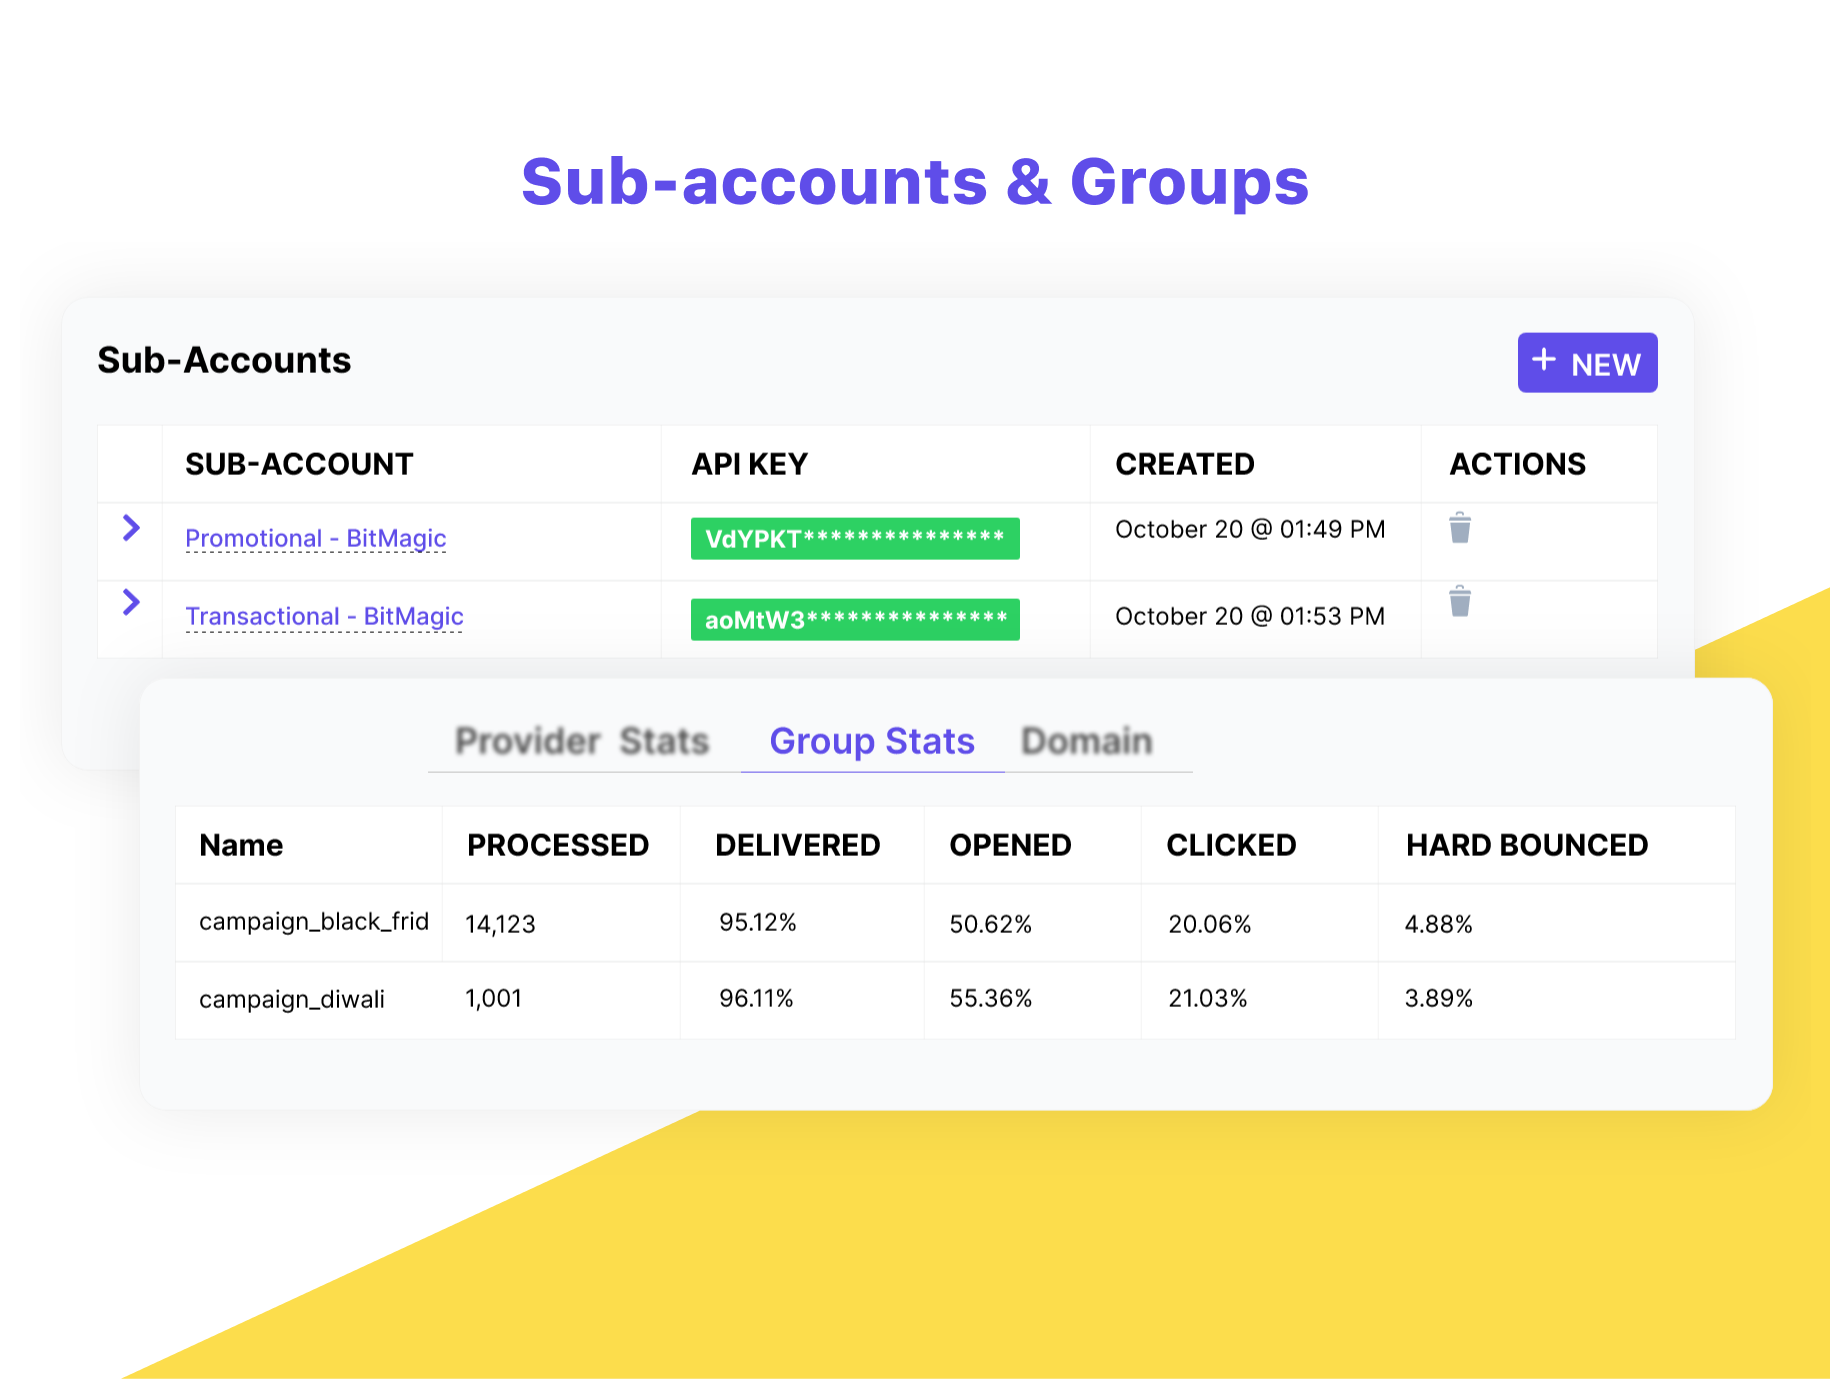The height and width of the screenshot is (1379, 1830).
Task: Select the campaign_diwali row name
Action: click(x=291, y=998)
